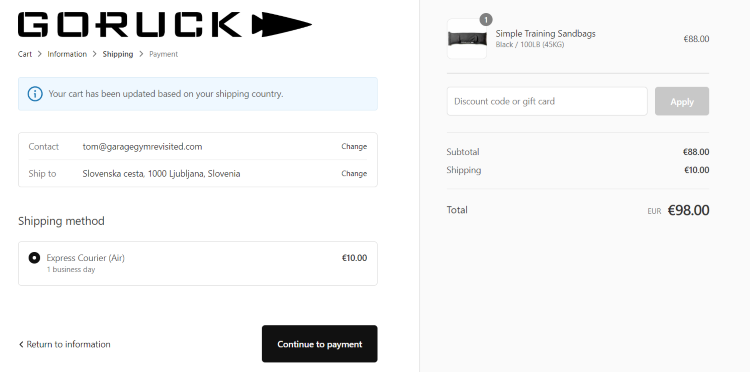The image size is (750, 372).
Task: Change the Ship to address
Action: point(354,174)
